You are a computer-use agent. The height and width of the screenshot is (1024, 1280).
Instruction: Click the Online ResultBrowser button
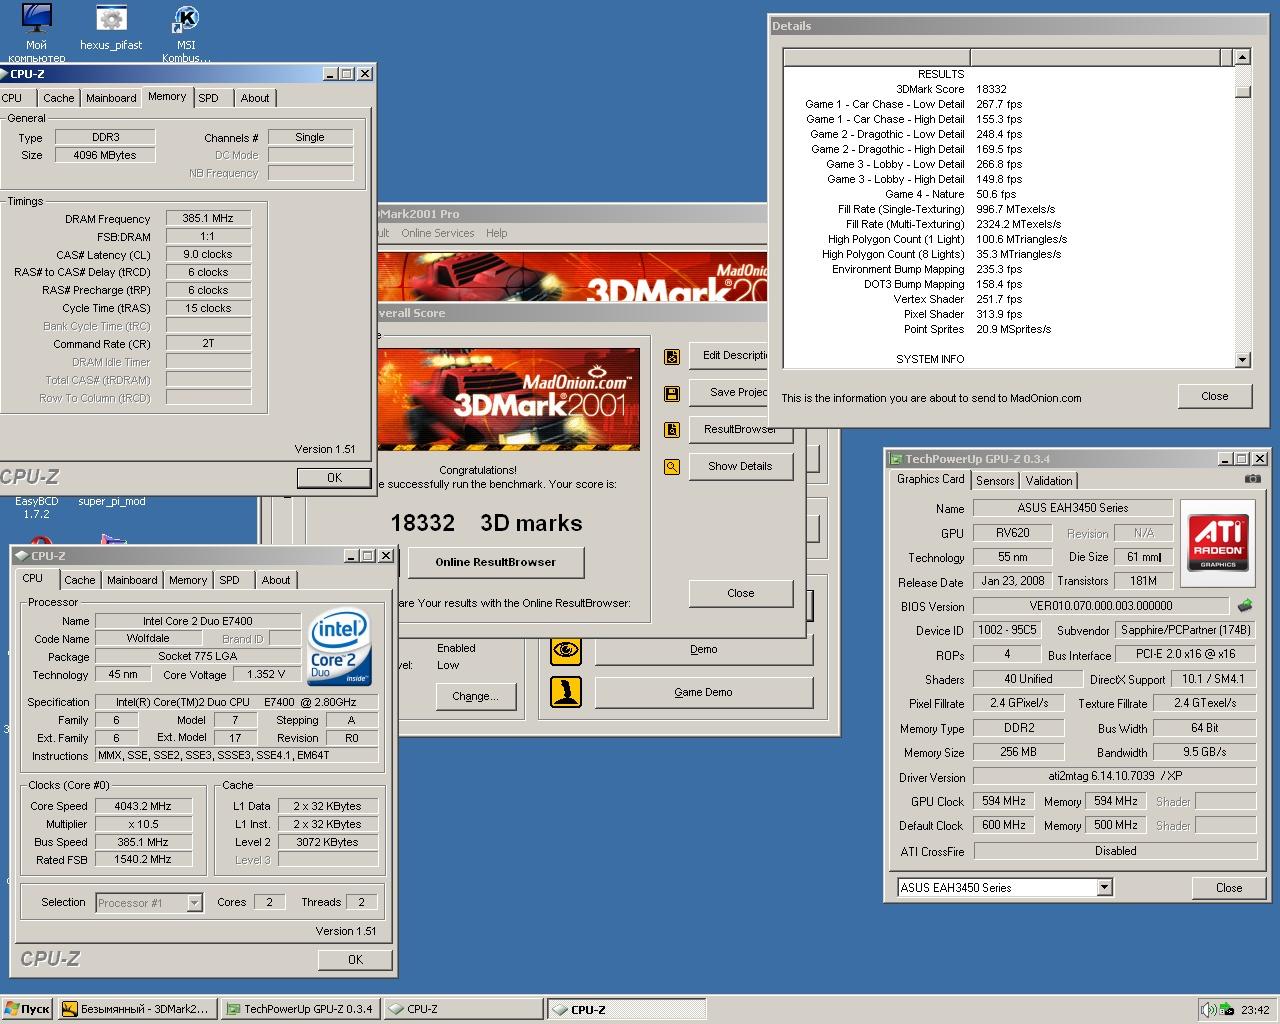(x=496, y=562)
